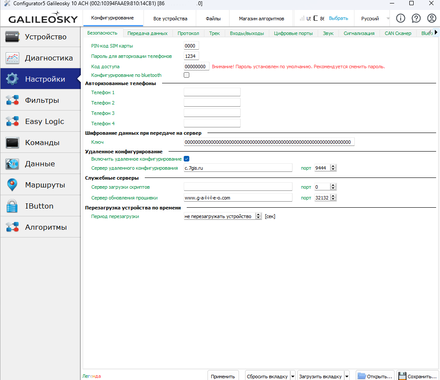Click the floppy icon on Сохранить button
This screenshot has width=440, height=380.
402,376
